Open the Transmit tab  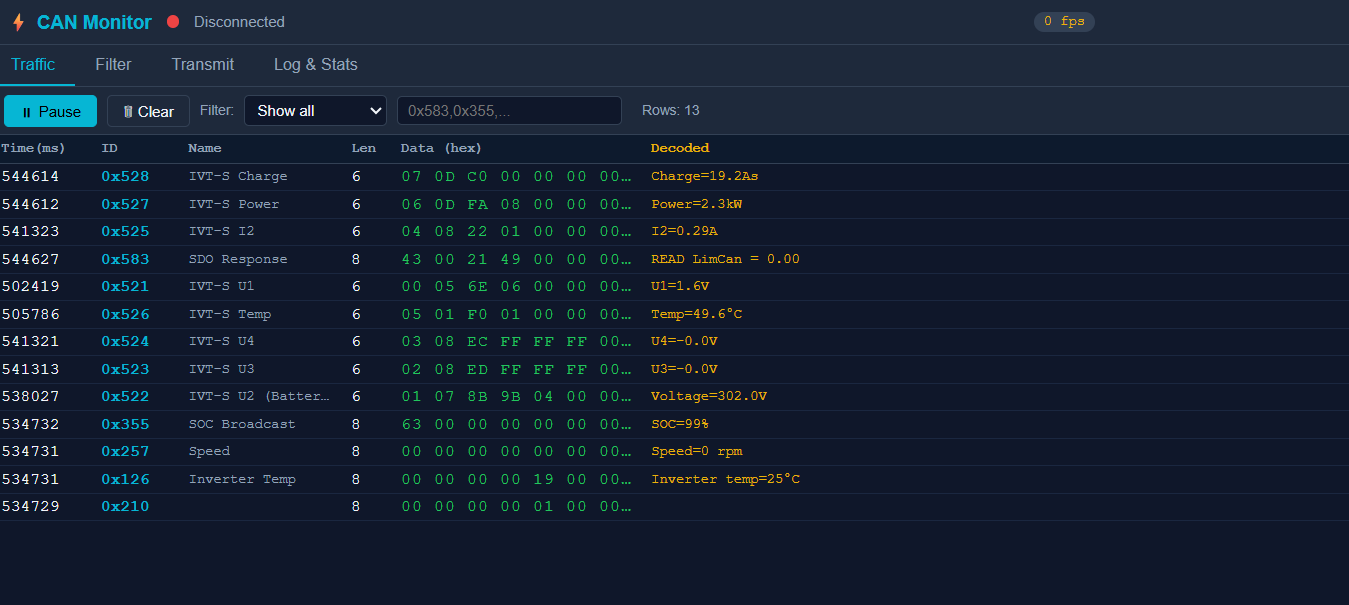tap(202, 64)
